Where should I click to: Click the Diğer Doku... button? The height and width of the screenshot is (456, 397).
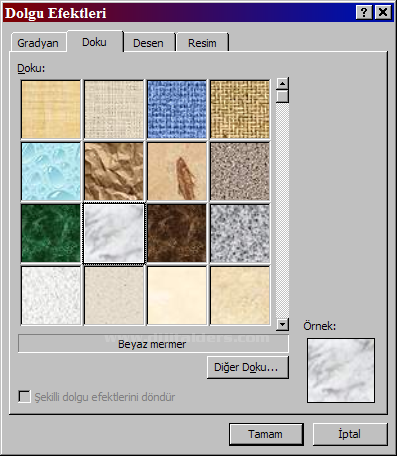point(247,367)
